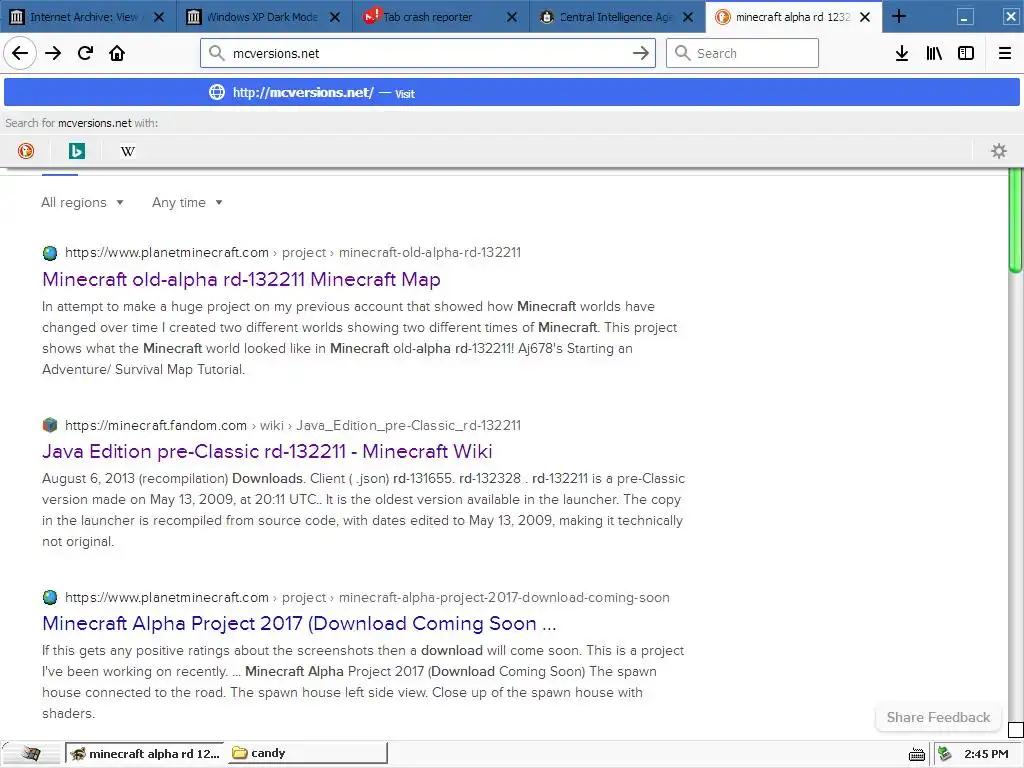
Task: Expand the Any time filter dropdown
Action: [x=187, y=202]
